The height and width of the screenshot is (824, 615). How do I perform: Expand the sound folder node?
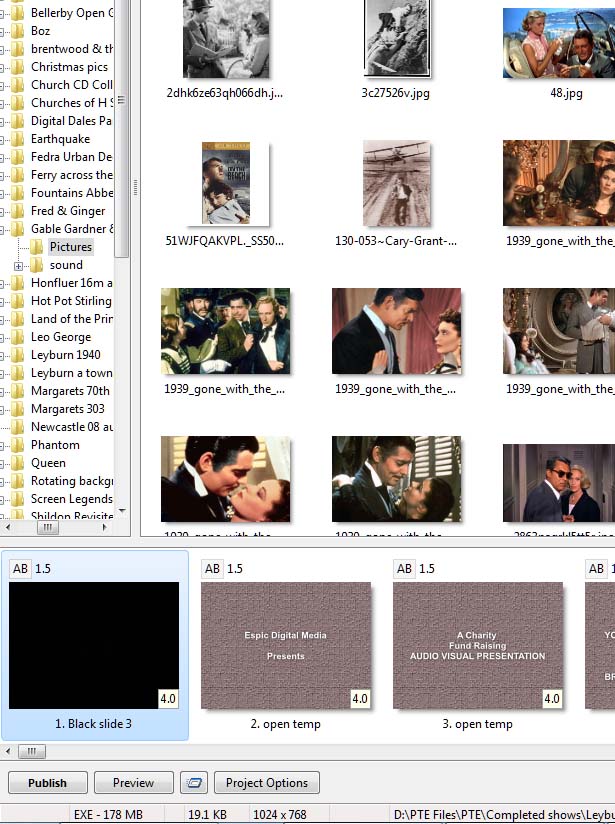[x=18, y=266]
